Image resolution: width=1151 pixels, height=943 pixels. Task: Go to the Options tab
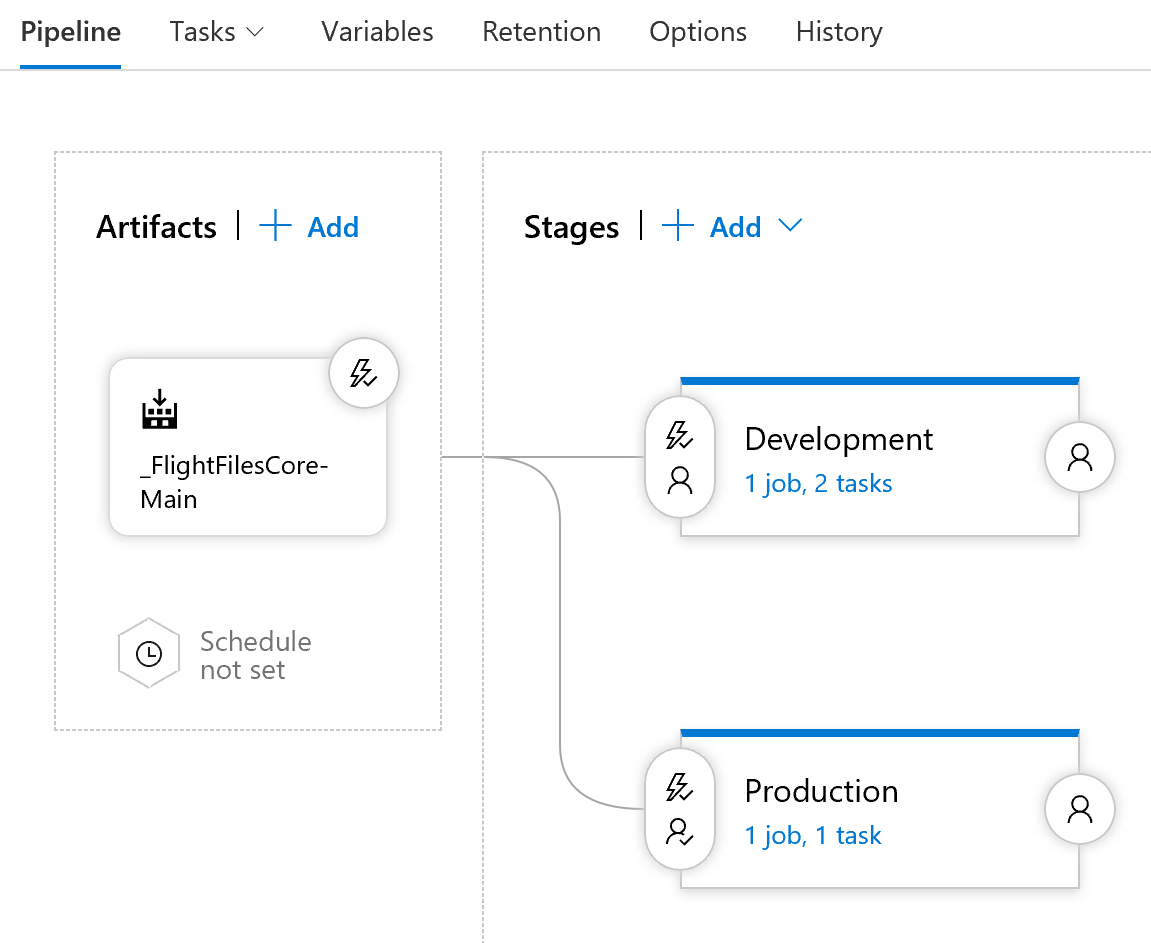(x=698, y=32)
